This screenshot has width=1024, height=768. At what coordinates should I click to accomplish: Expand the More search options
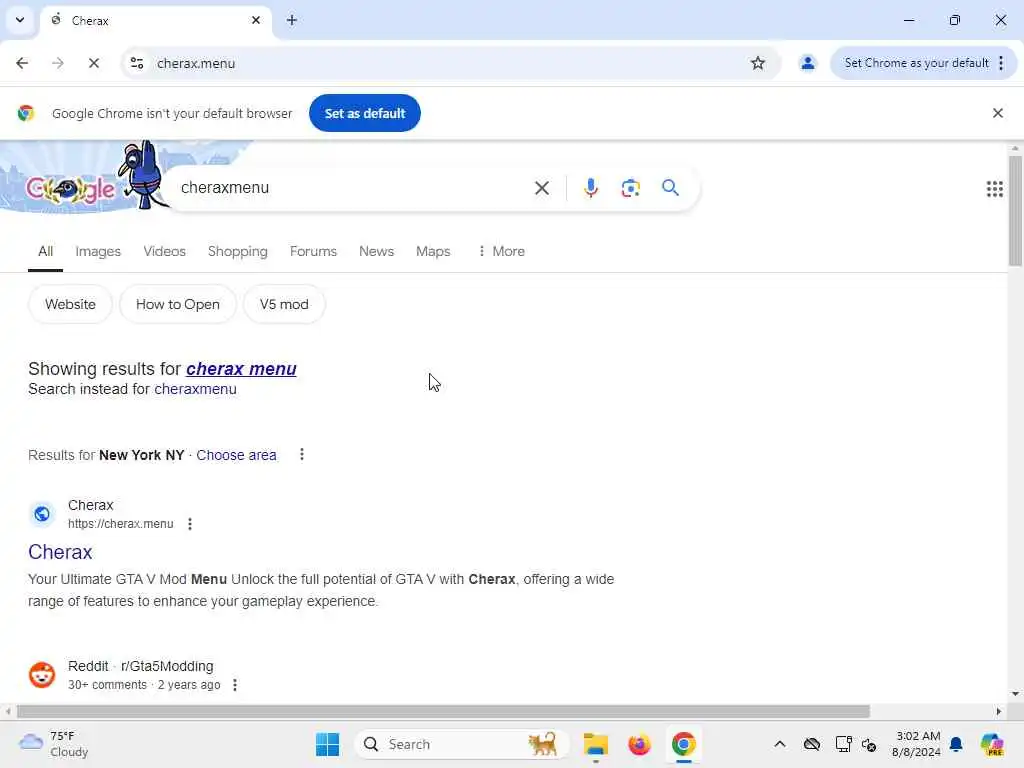point(502,251)
